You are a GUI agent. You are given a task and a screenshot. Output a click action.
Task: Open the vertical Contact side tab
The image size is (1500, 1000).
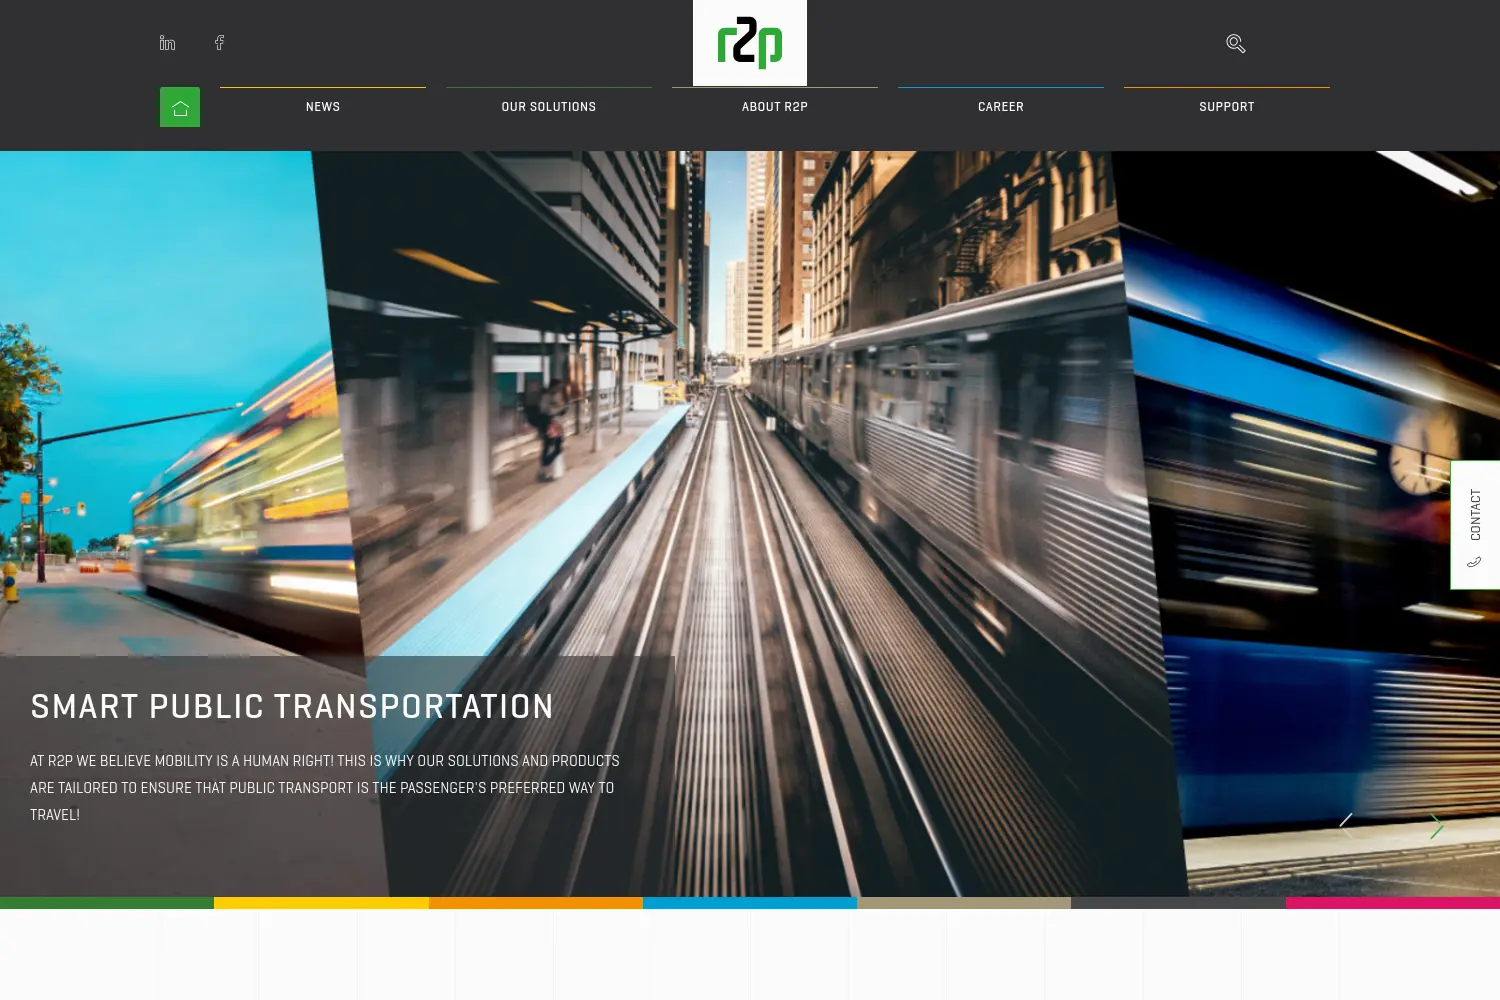pos(1475,525)
